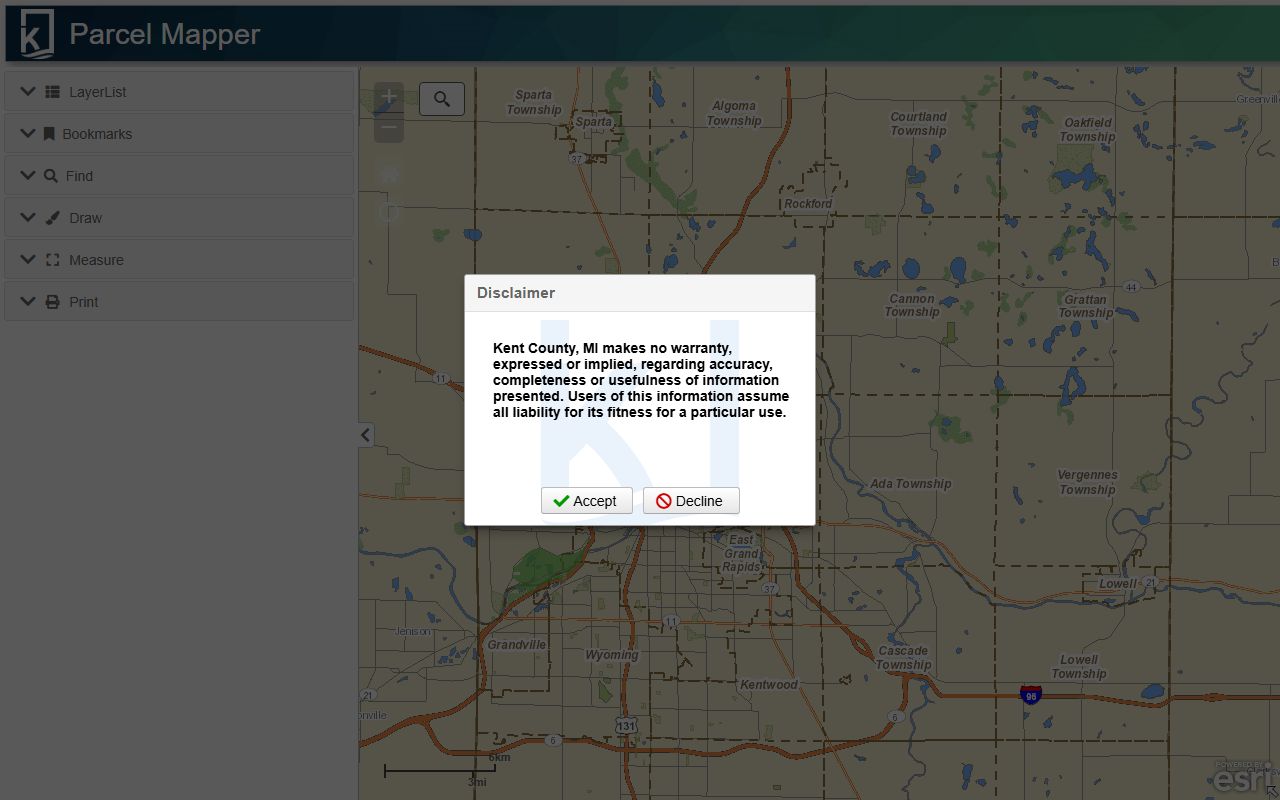Click the Cascade Township map label
The width and height of the screenshot is (1280, 800).
click(x=903, y=658)
